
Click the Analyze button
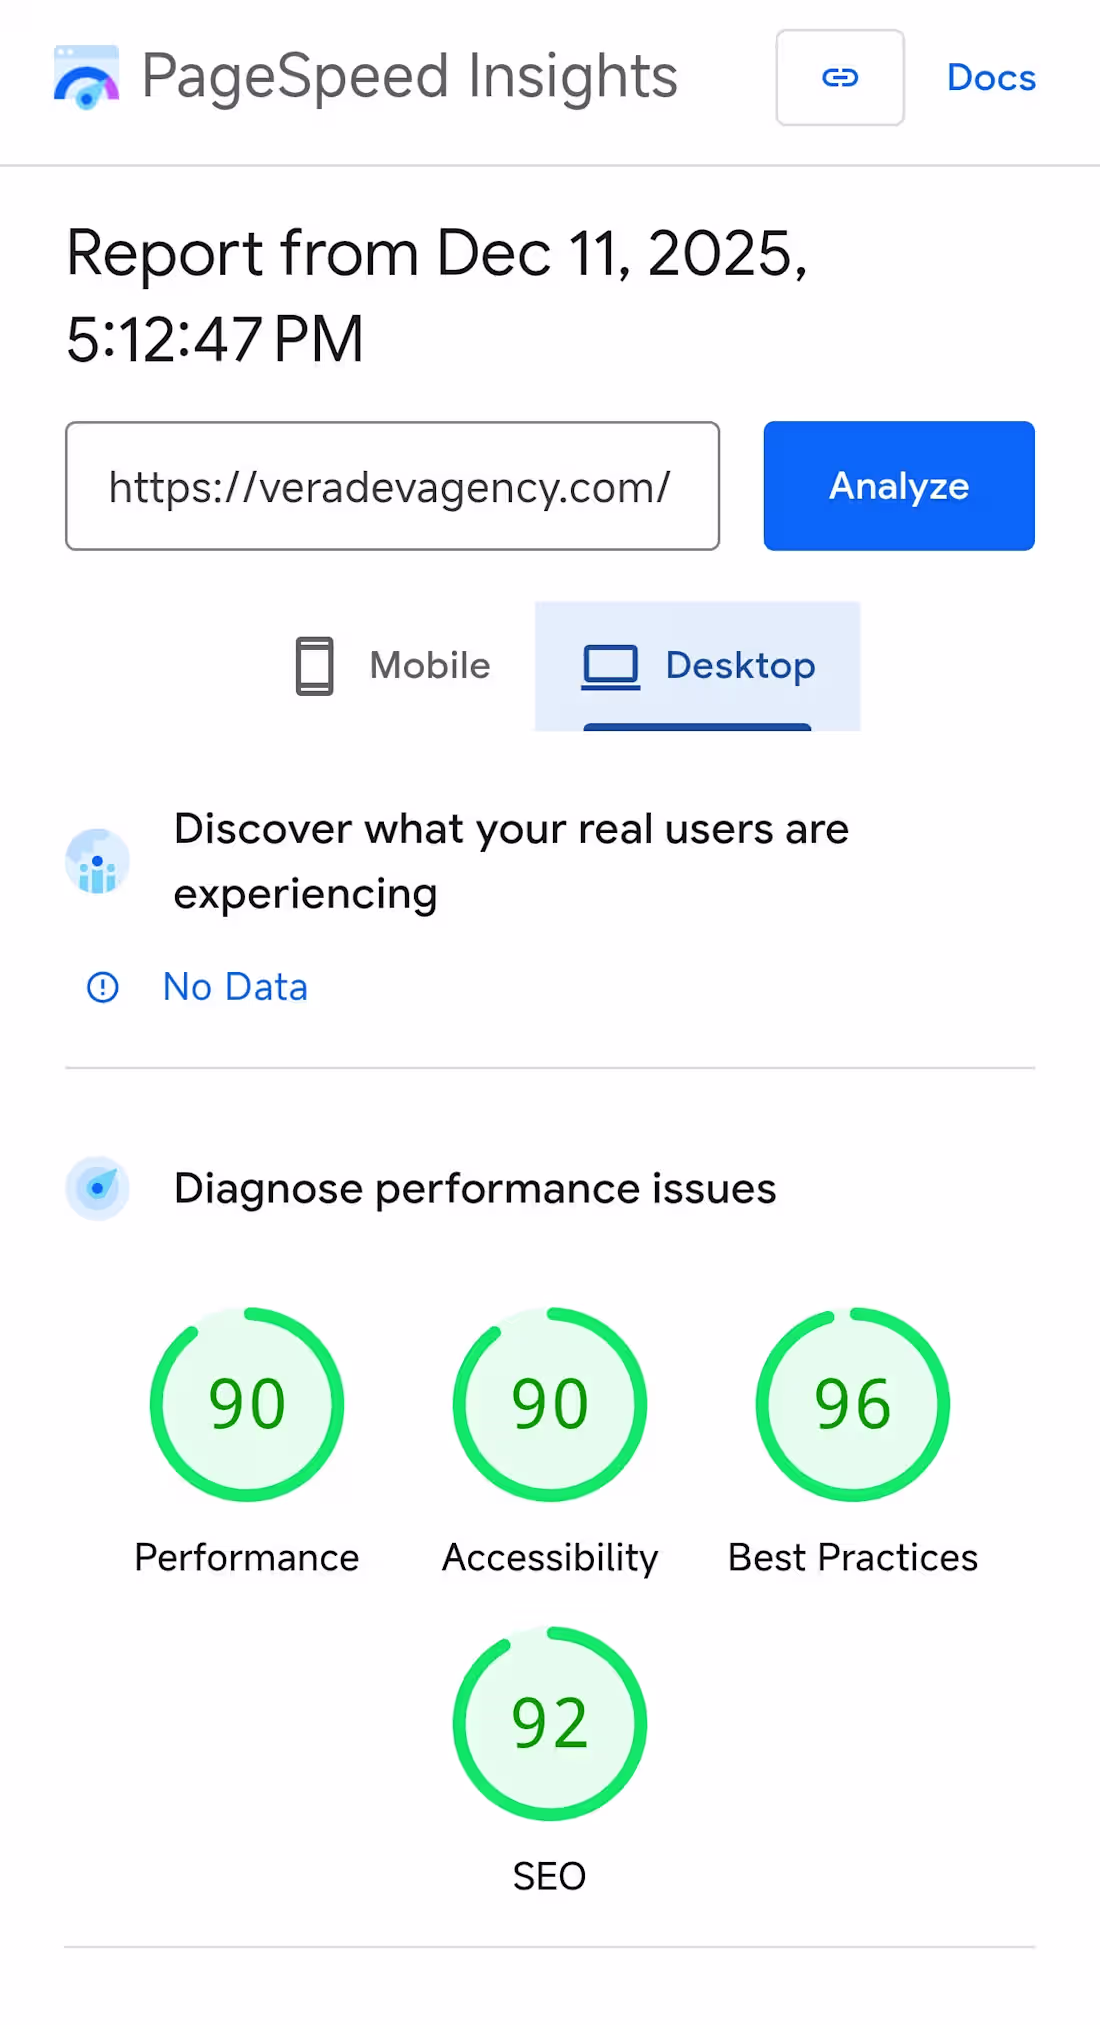pyautogui.click(x=897, y=486)
